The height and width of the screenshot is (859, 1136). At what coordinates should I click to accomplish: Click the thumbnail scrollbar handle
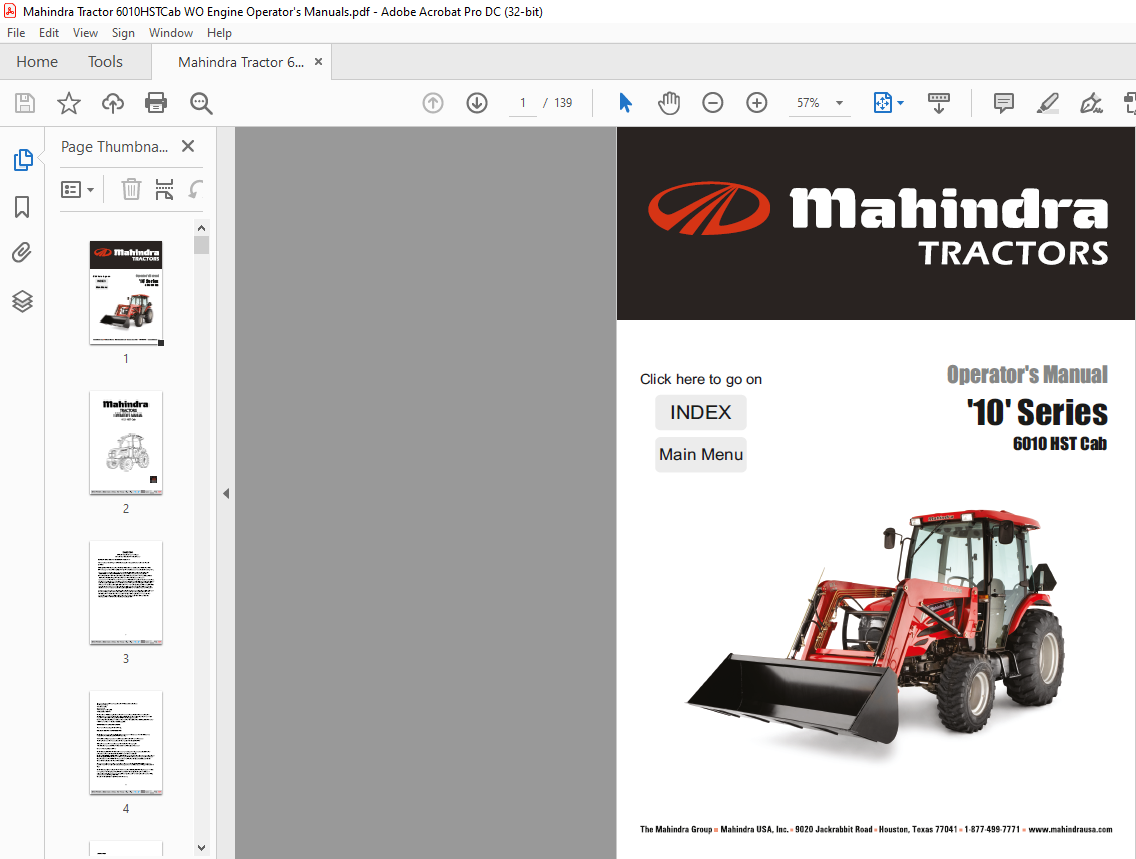[201, 245]
